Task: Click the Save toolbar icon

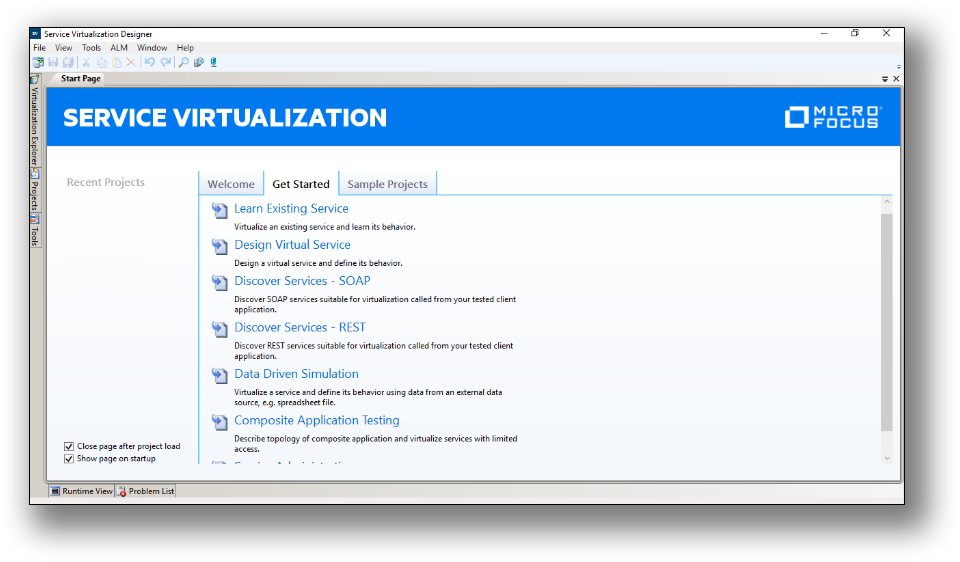Action: point(53,62)
